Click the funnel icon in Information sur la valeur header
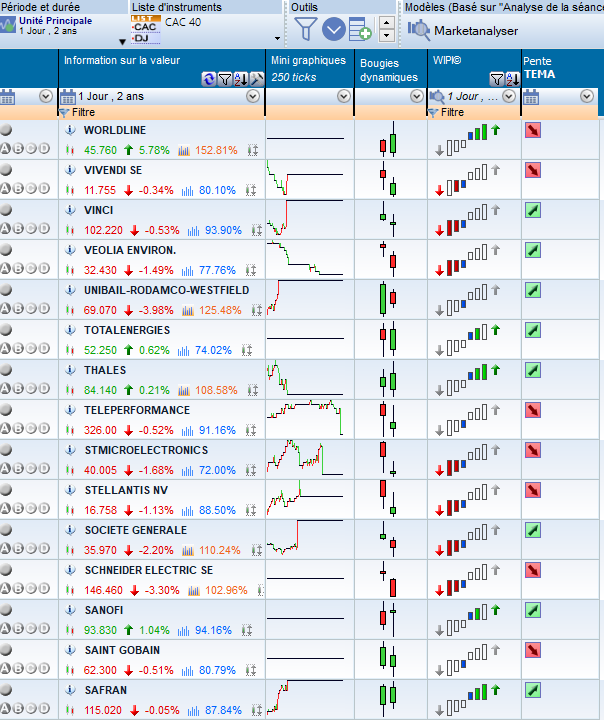 coord(225,79)
